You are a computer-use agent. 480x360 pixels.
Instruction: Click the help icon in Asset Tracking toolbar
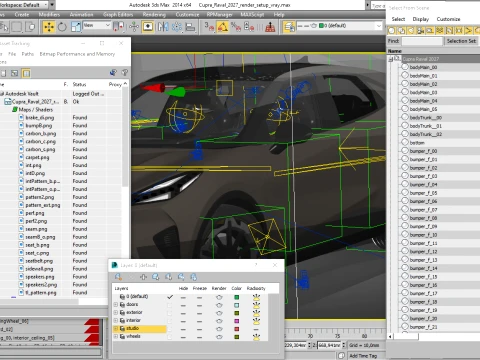(125, 73)
